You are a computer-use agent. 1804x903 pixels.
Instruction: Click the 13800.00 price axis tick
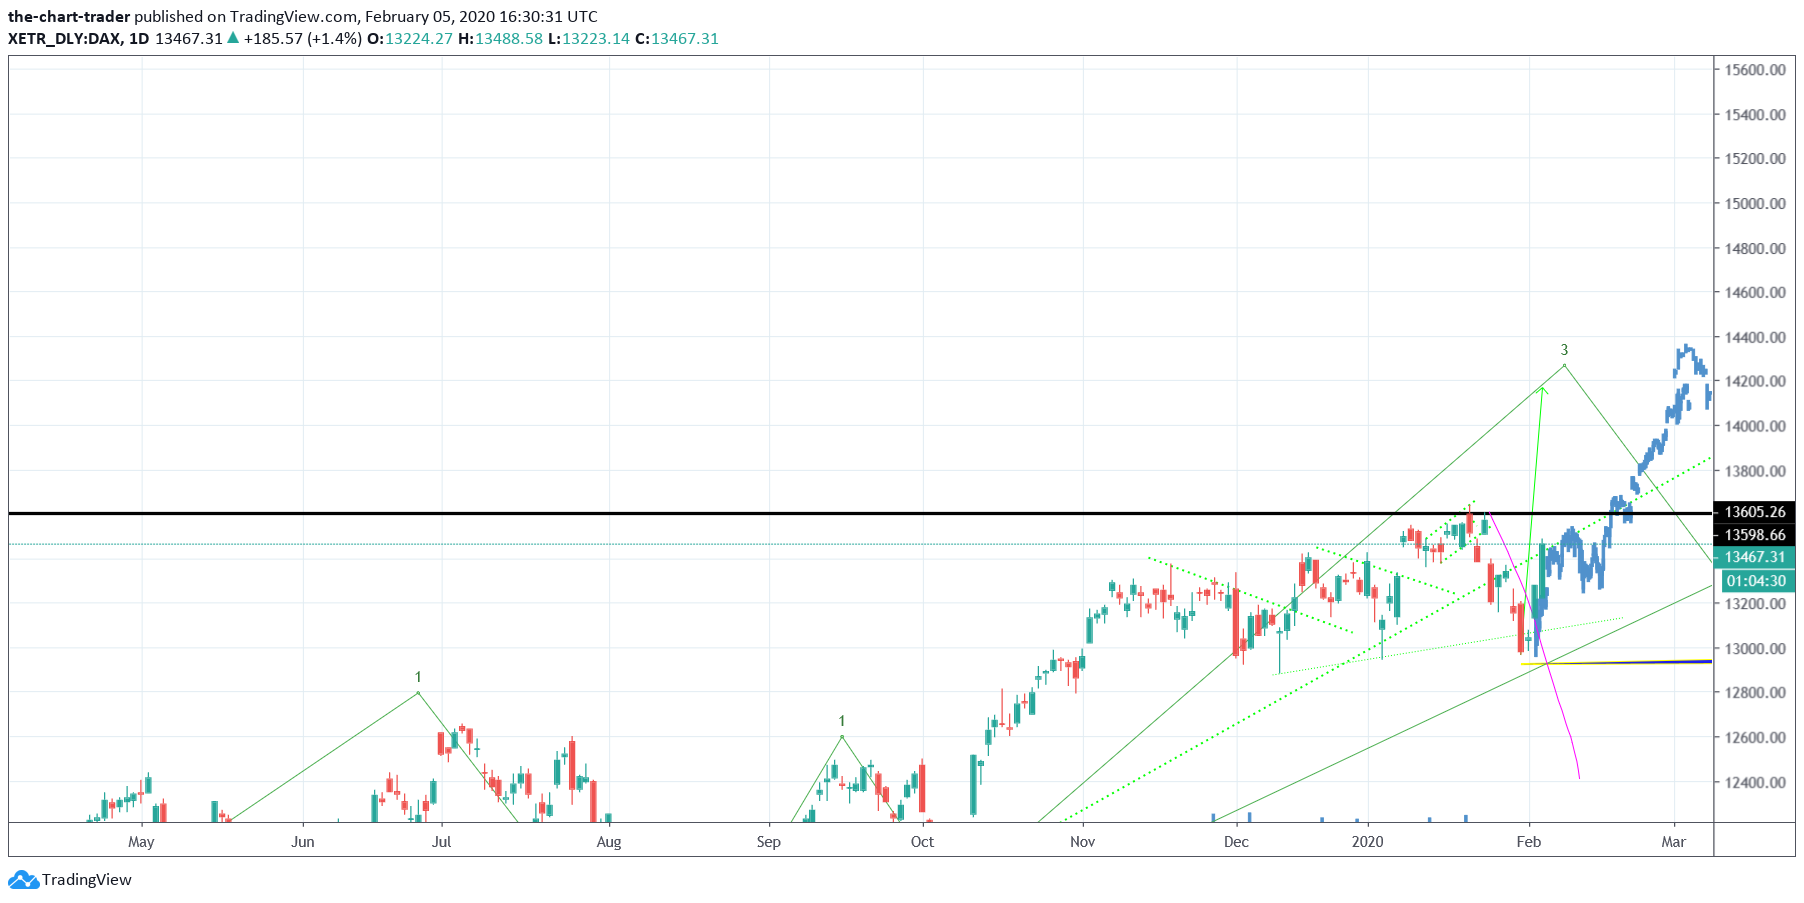[1755, 471]
